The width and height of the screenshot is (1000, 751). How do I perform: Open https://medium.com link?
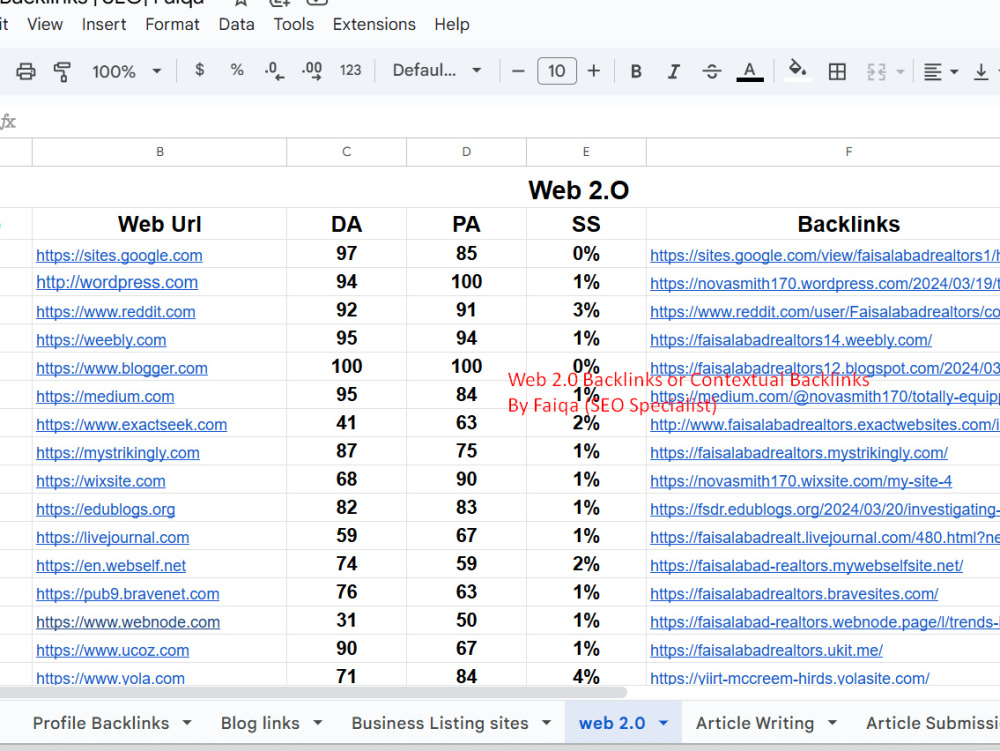click(105, 397)
